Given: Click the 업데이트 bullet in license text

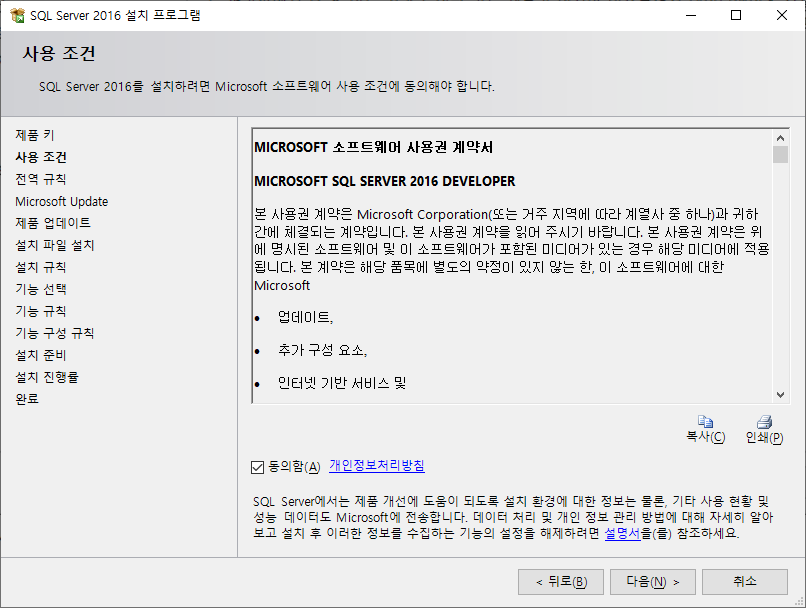Looking at the screenshot, I should coord(305,317).
